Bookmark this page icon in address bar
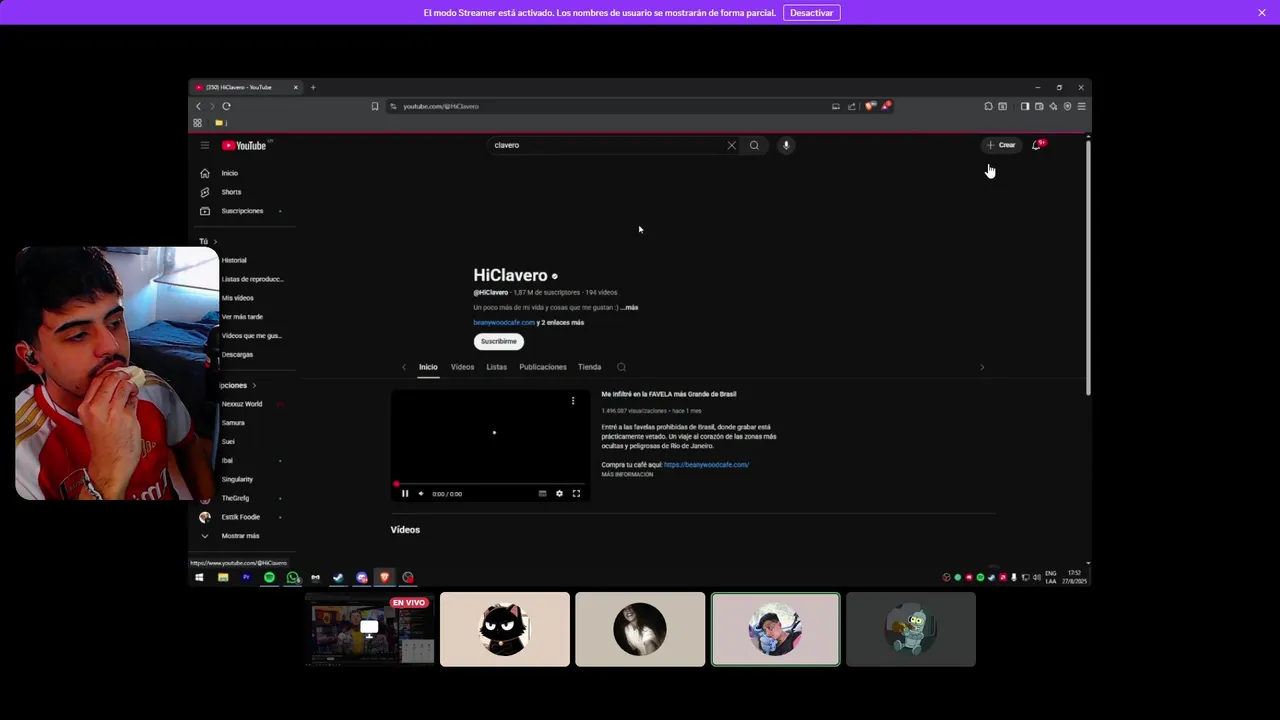This screenshot has height=720, width=1280. coord(375,106)
